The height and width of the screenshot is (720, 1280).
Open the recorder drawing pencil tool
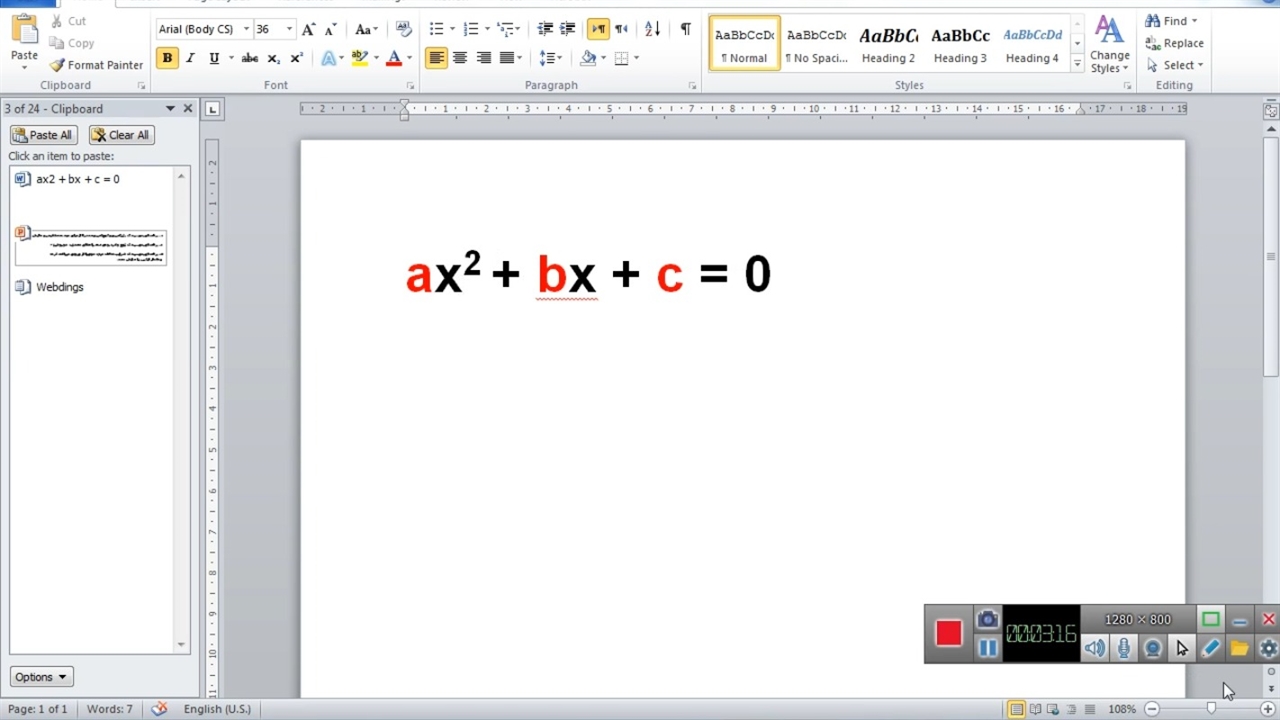click(1210, 648)
